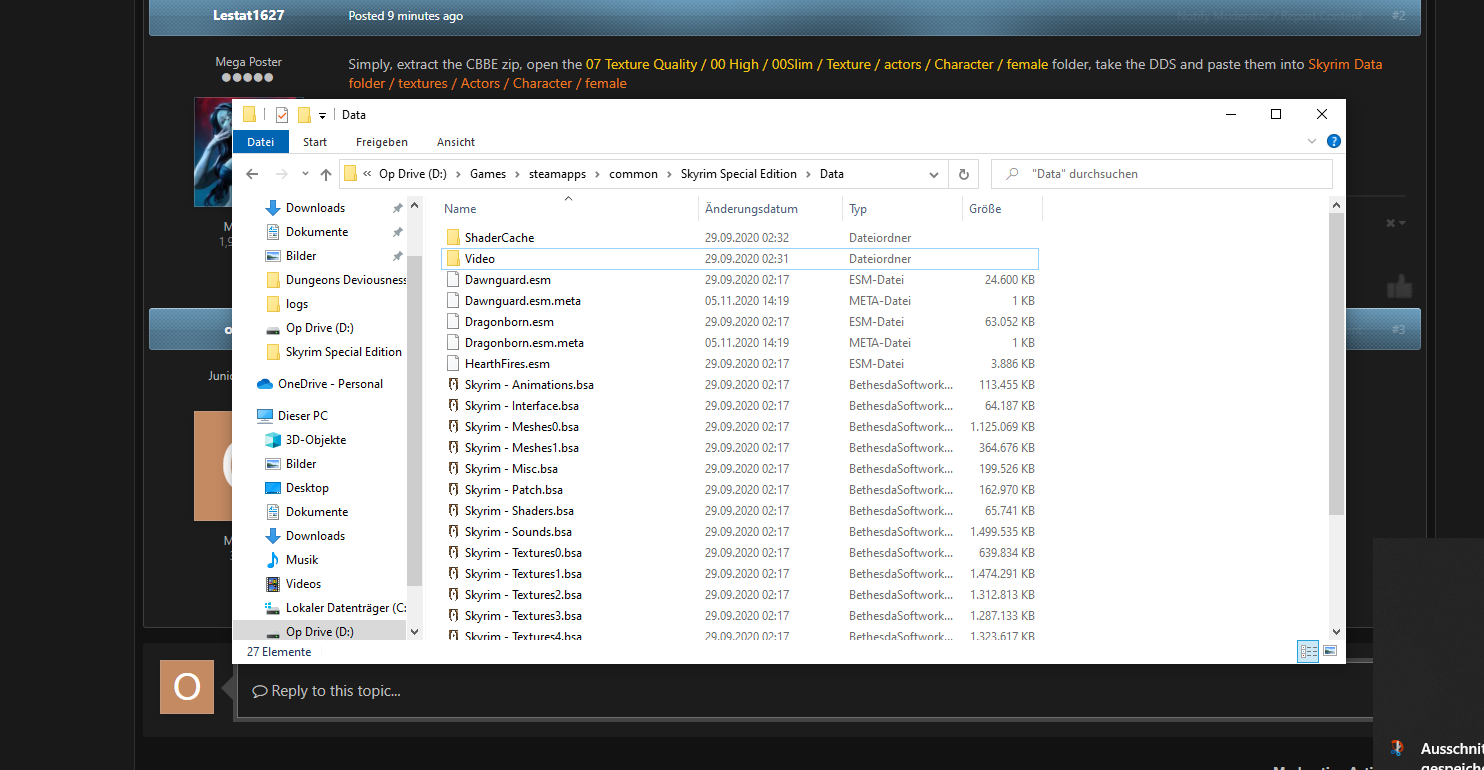Click the Properties quick access toolbar icon
This screenshot has height=770, width=1484.
tap(281, 115)
